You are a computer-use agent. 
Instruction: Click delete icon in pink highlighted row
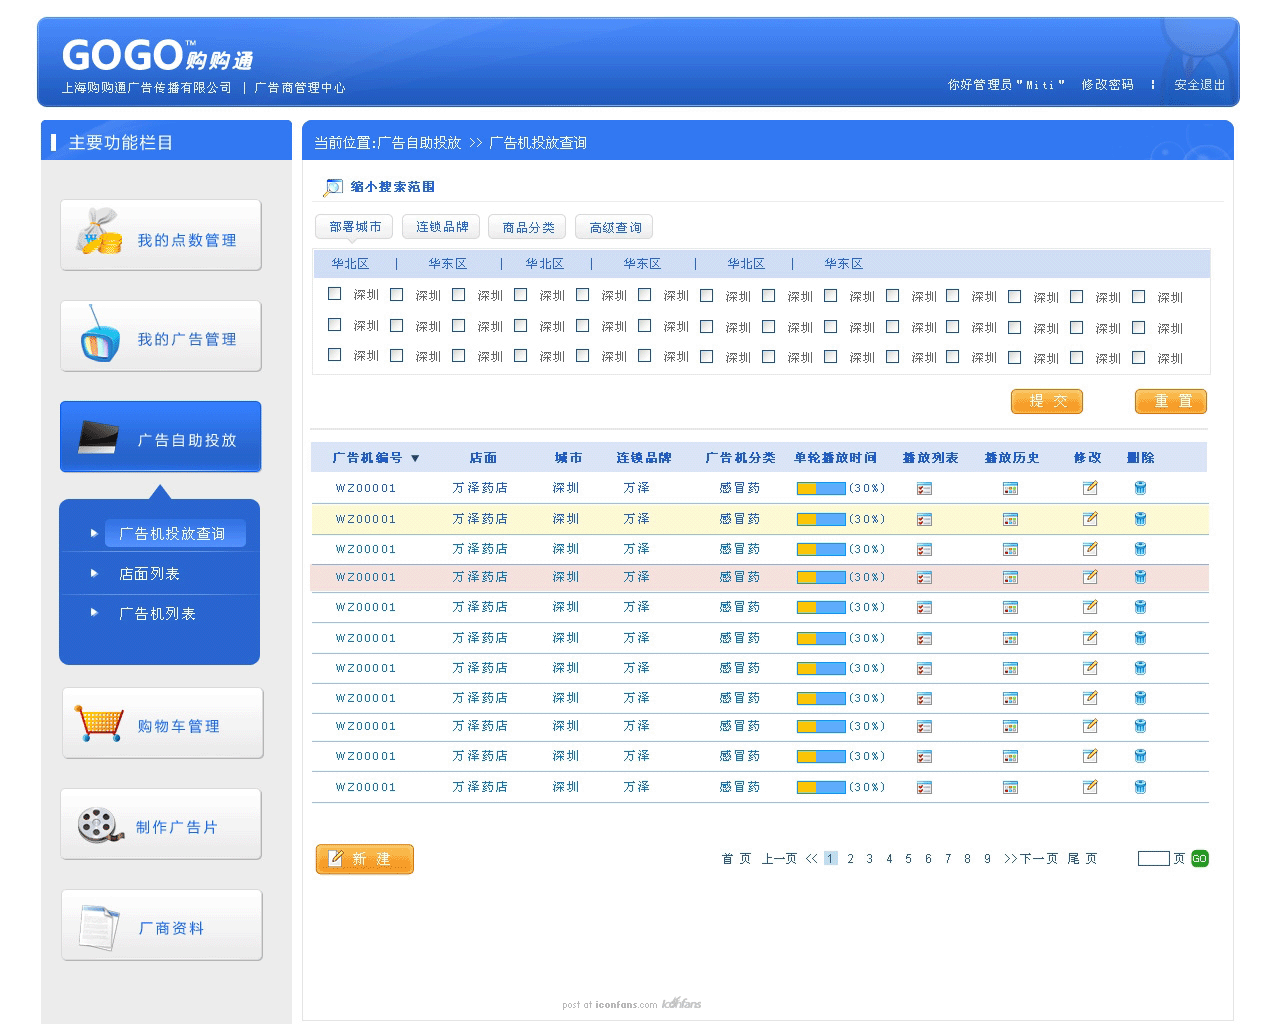[x=1140, y=577]
